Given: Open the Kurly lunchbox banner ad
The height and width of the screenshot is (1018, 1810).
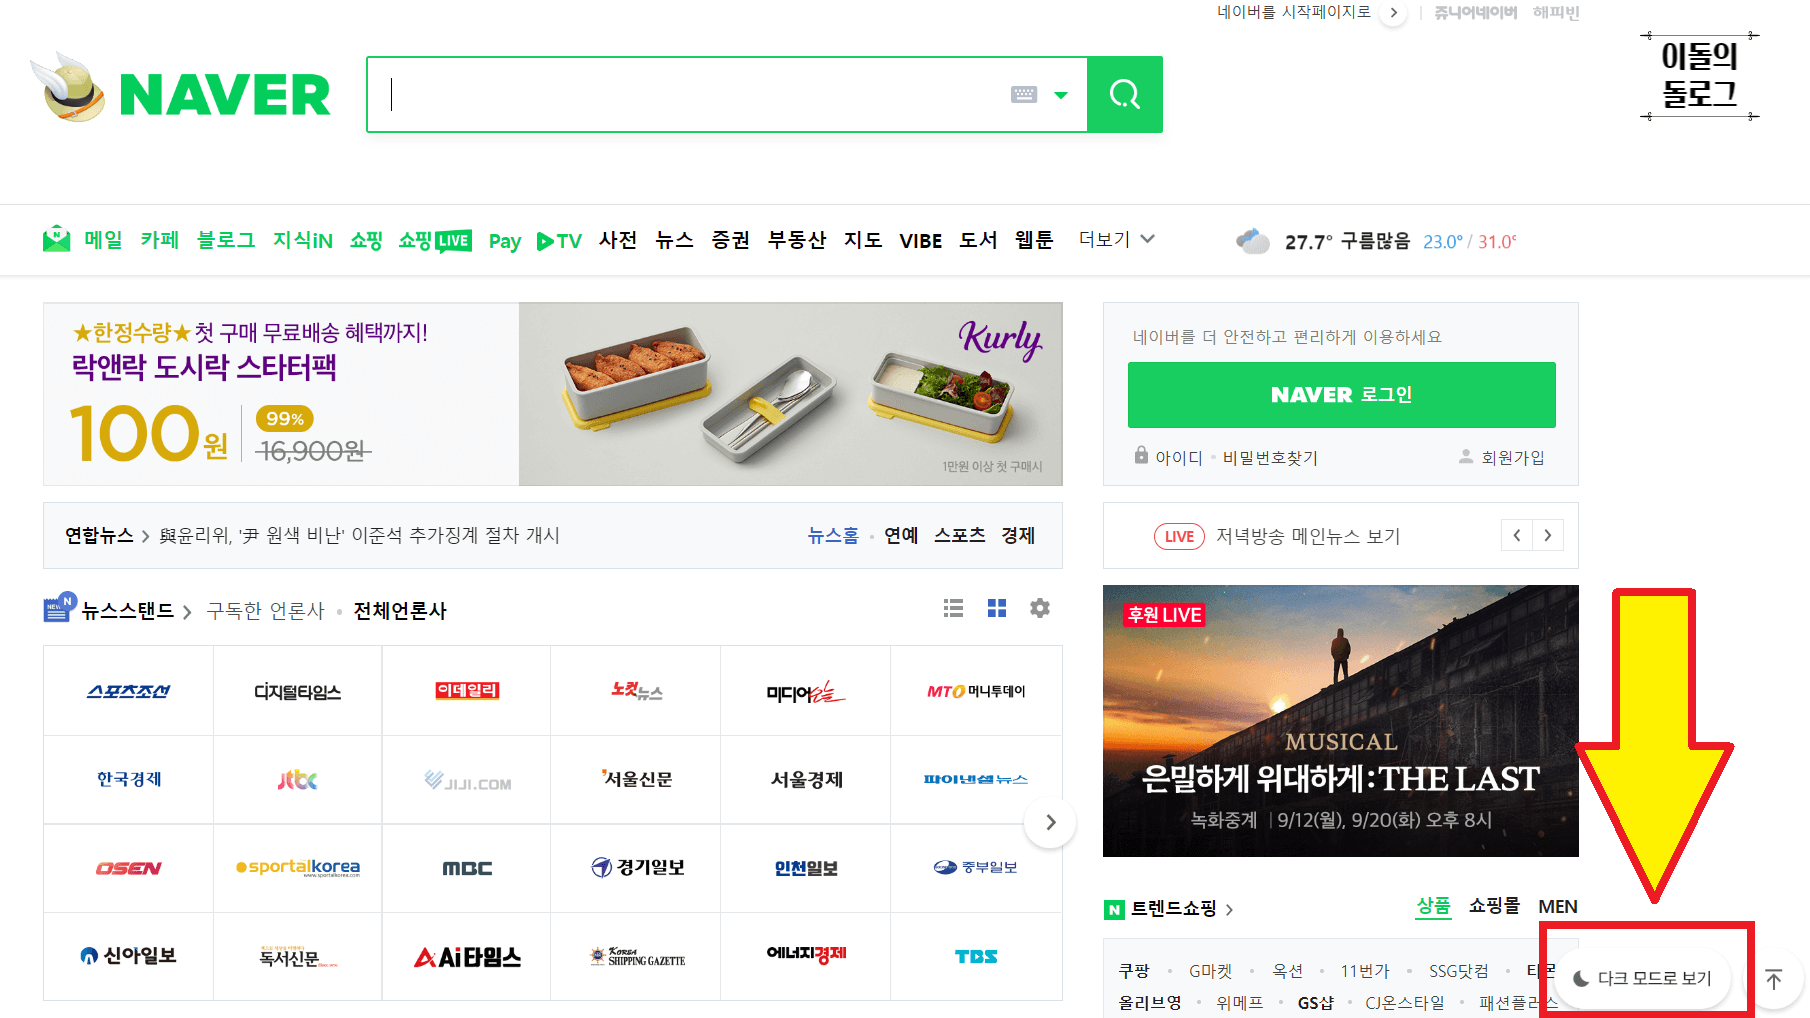Looking at the screenshot, I should coord(553,394).
